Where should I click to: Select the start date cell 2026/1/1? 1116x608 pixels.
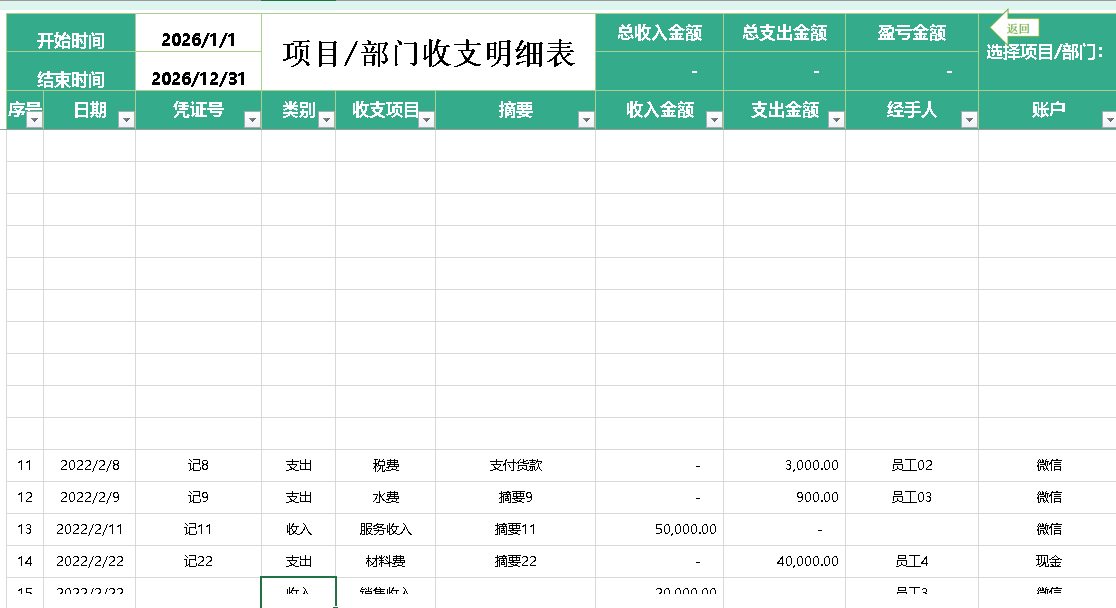pyautogui.click(x=198, y=40)
